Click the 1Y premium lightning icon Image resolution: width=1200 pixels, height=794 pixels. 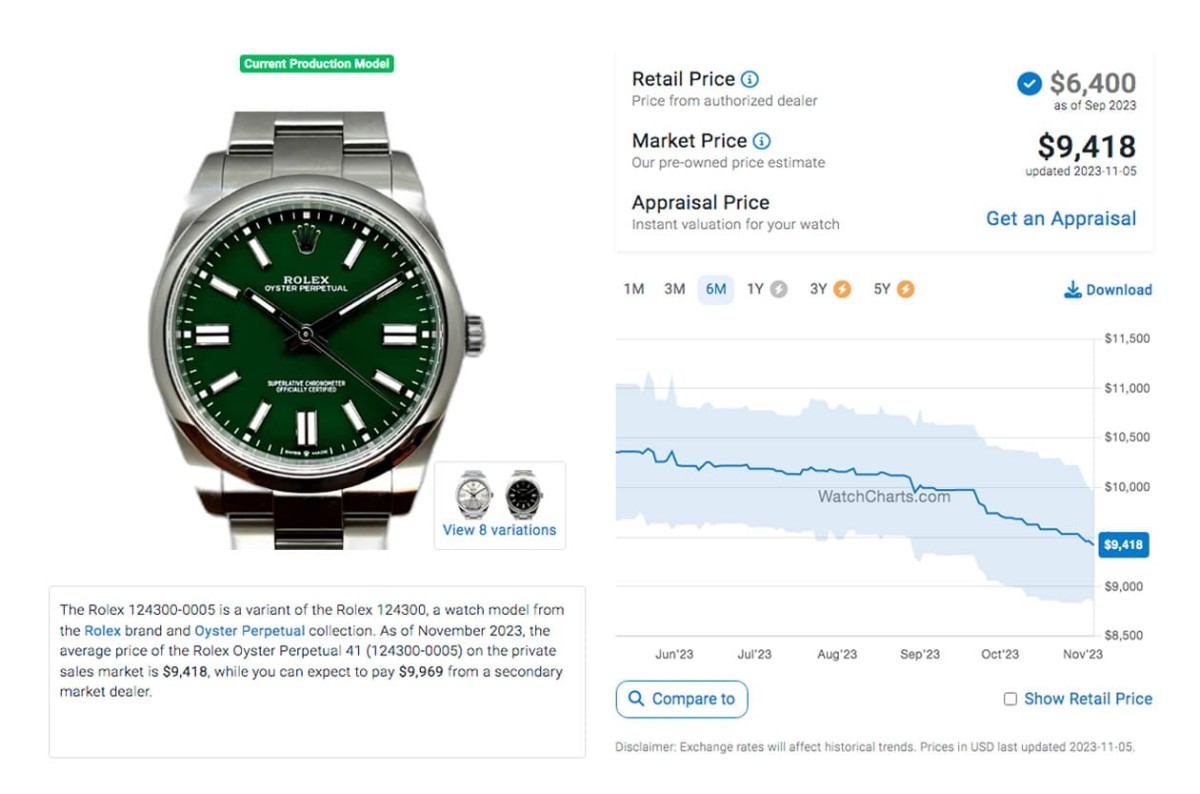point(779,290)
